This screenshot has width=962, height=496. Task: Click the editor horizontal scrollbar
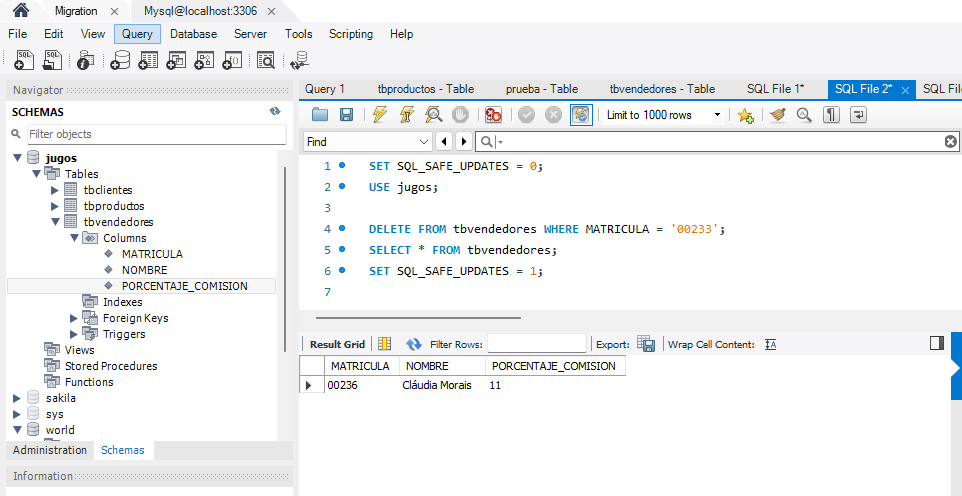pos(418,318)
